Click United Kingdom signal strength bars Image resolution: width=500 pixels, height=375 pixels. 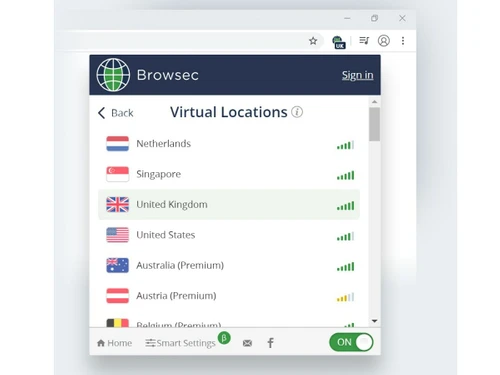(345, 206)
